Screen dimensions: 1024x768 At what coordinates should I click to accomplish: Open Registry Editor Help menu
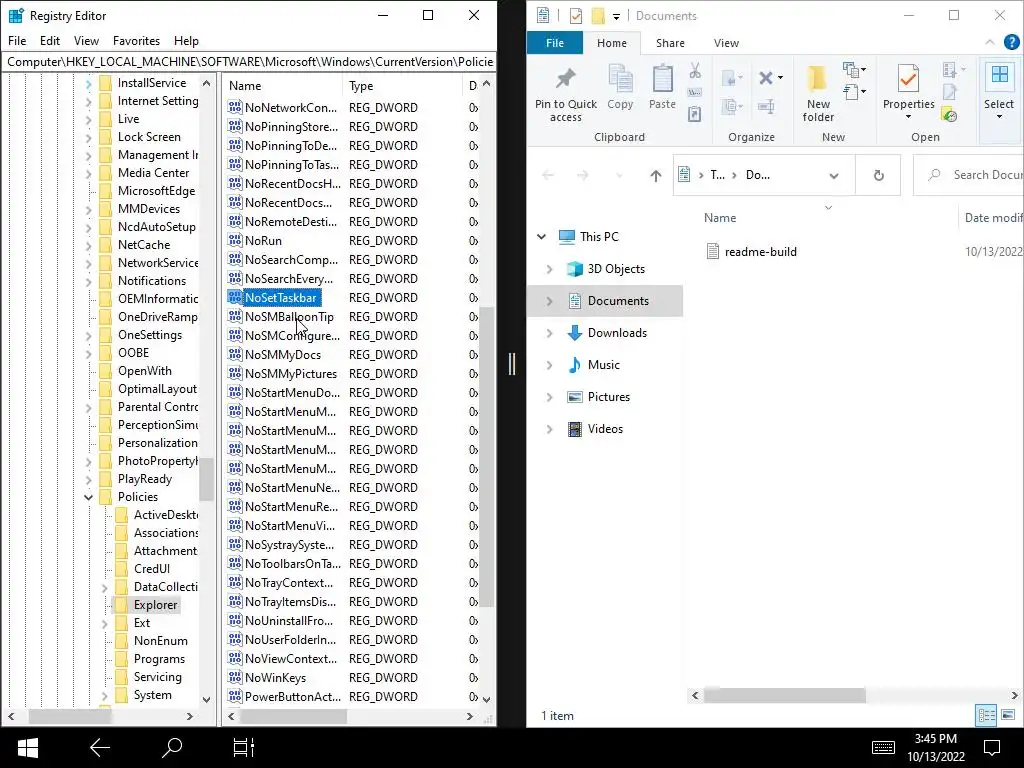(x=186, y=40)
